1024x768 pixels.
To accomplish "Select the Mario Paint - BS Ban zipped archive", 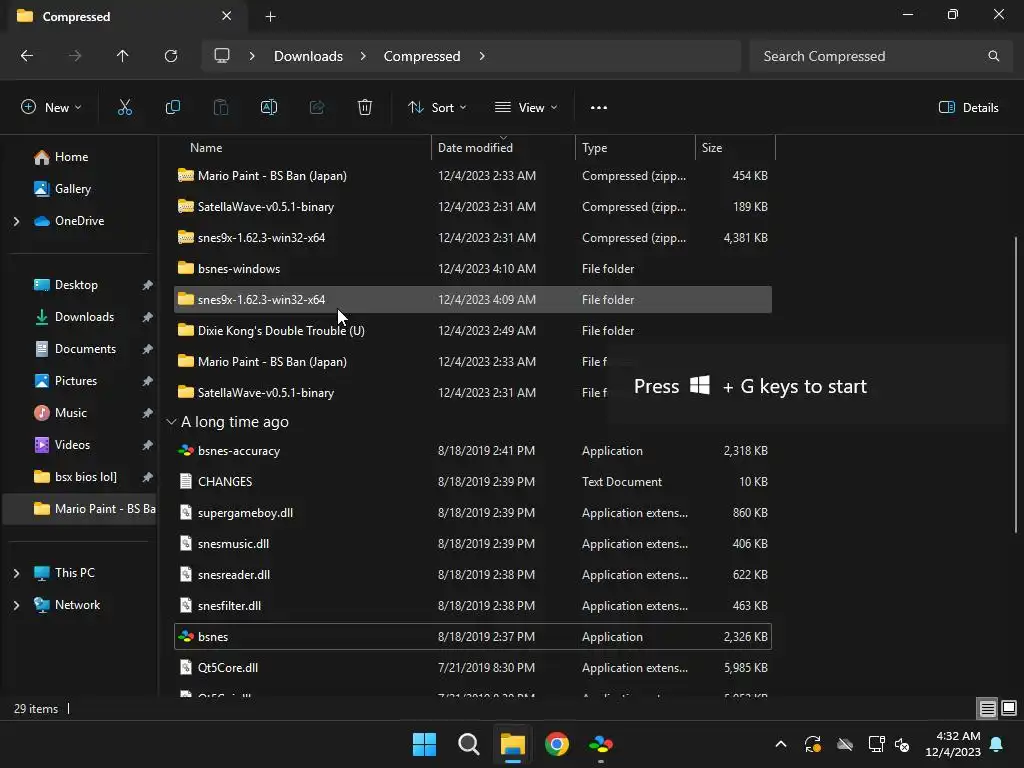I will [x=473, y=176].
